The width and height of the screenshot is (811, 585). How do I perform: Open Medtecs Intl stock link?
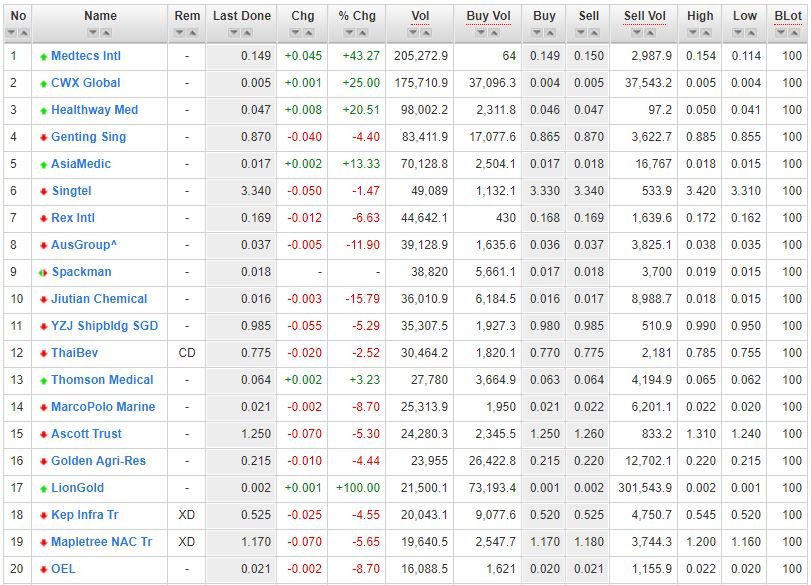[86, 56]
